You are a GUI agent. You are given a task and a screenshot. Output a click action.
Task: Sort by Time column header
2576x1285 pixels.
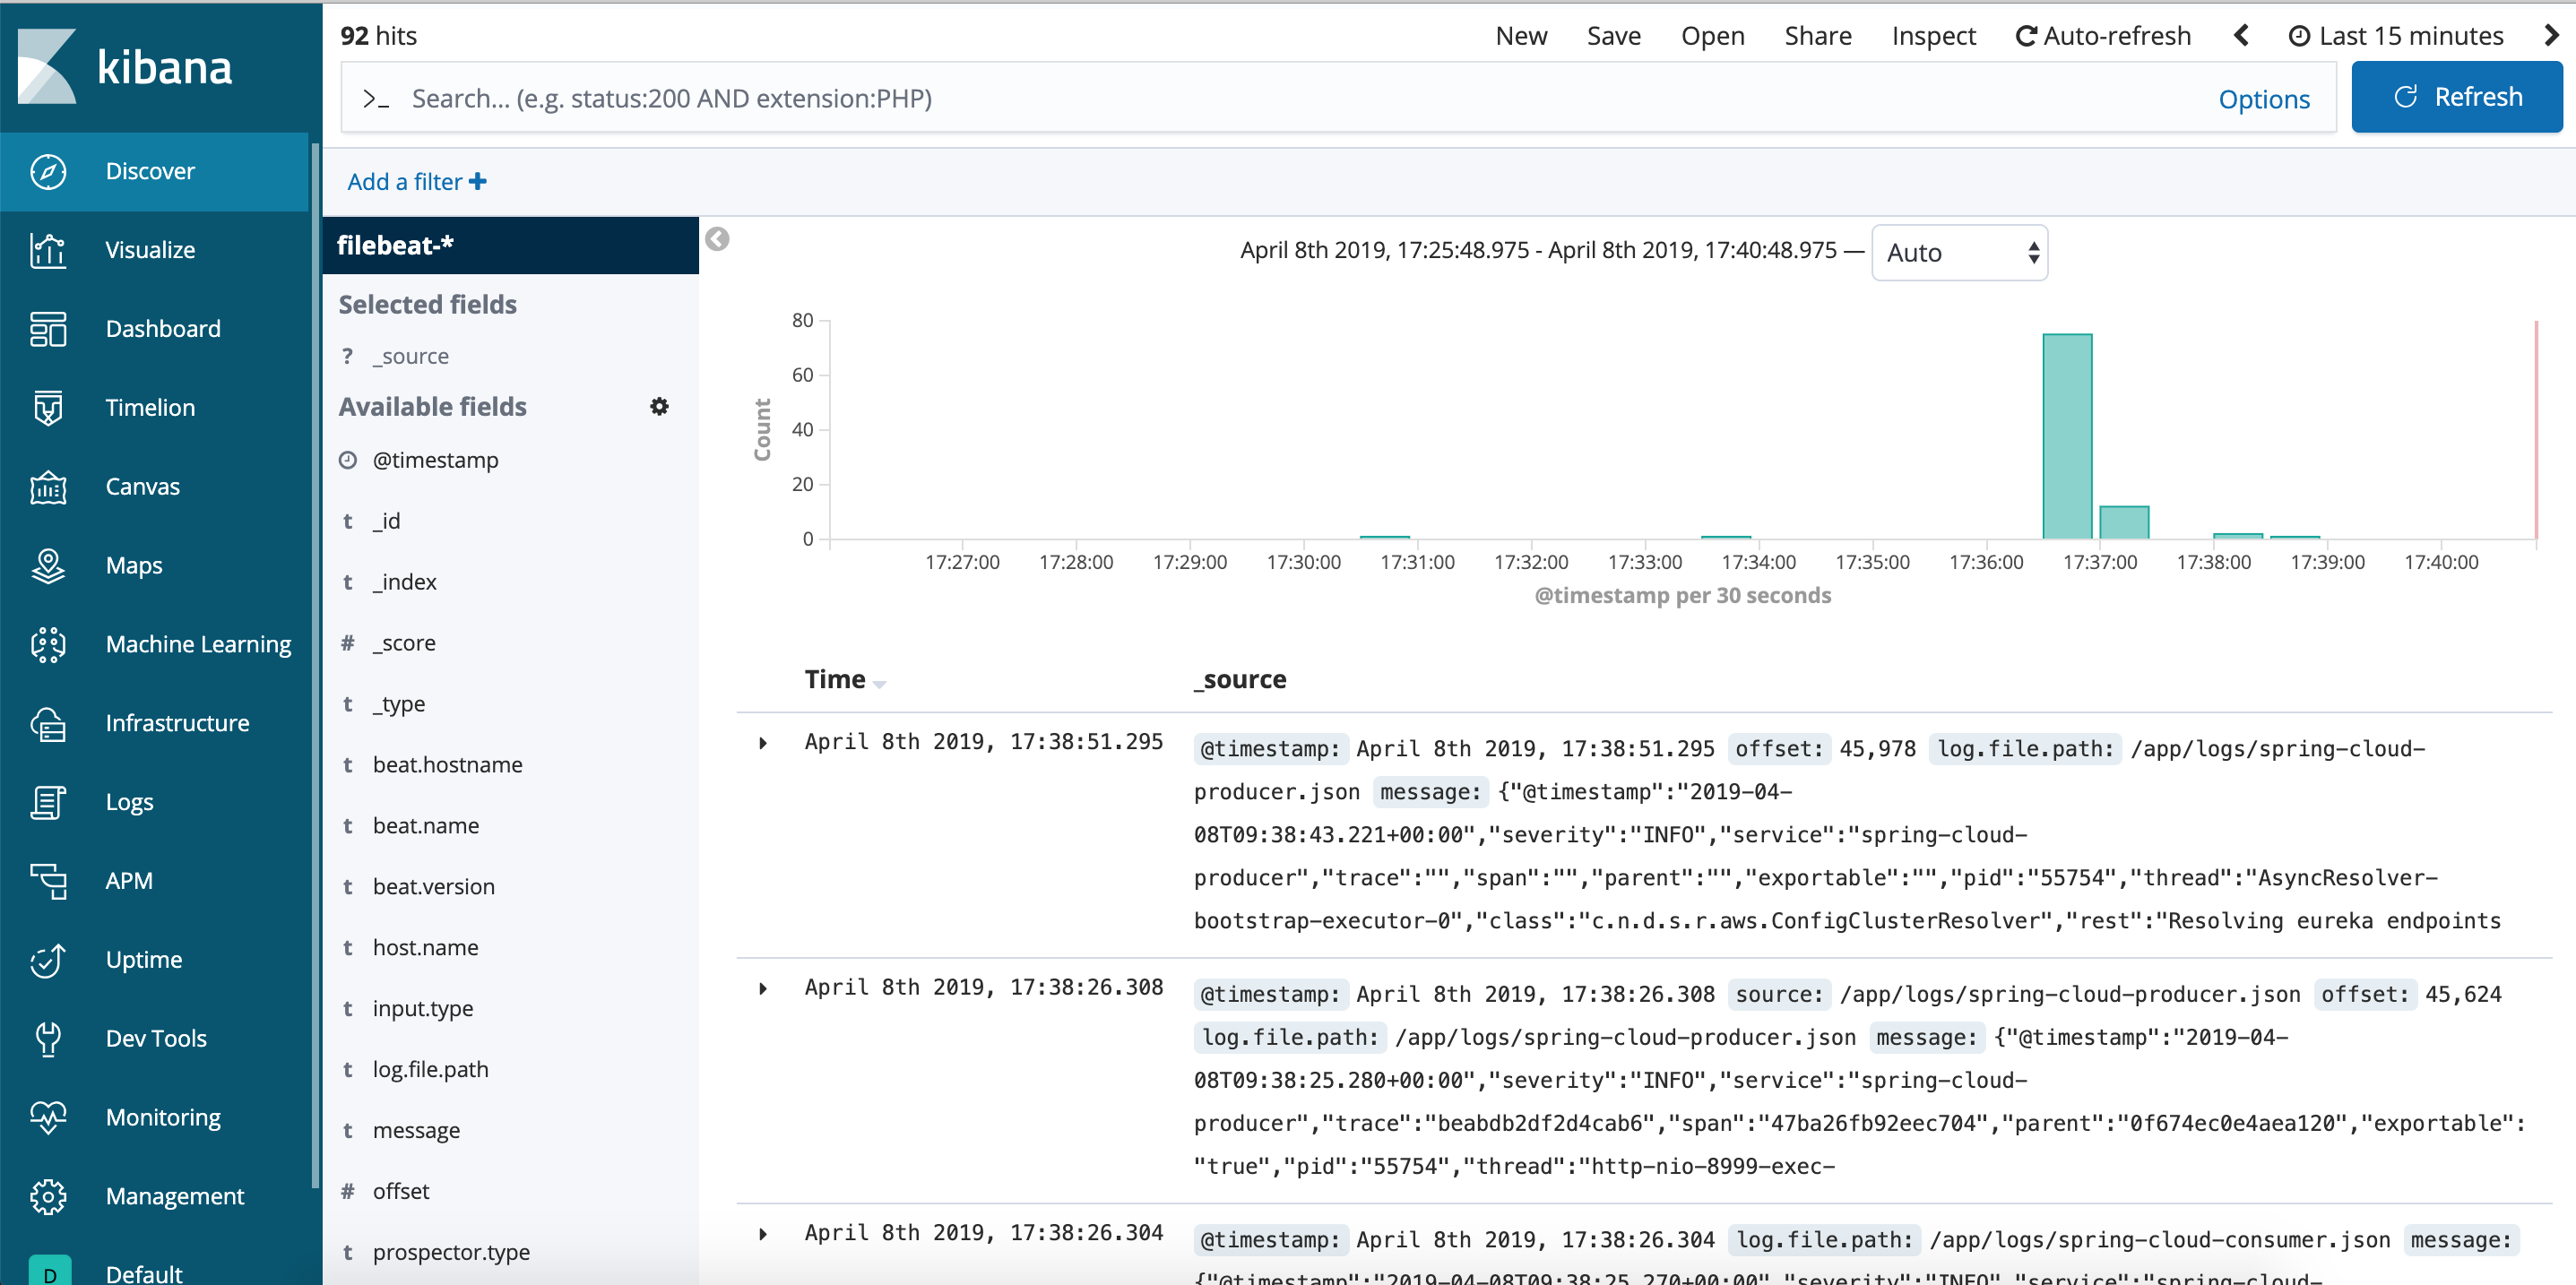click(844, 680)
